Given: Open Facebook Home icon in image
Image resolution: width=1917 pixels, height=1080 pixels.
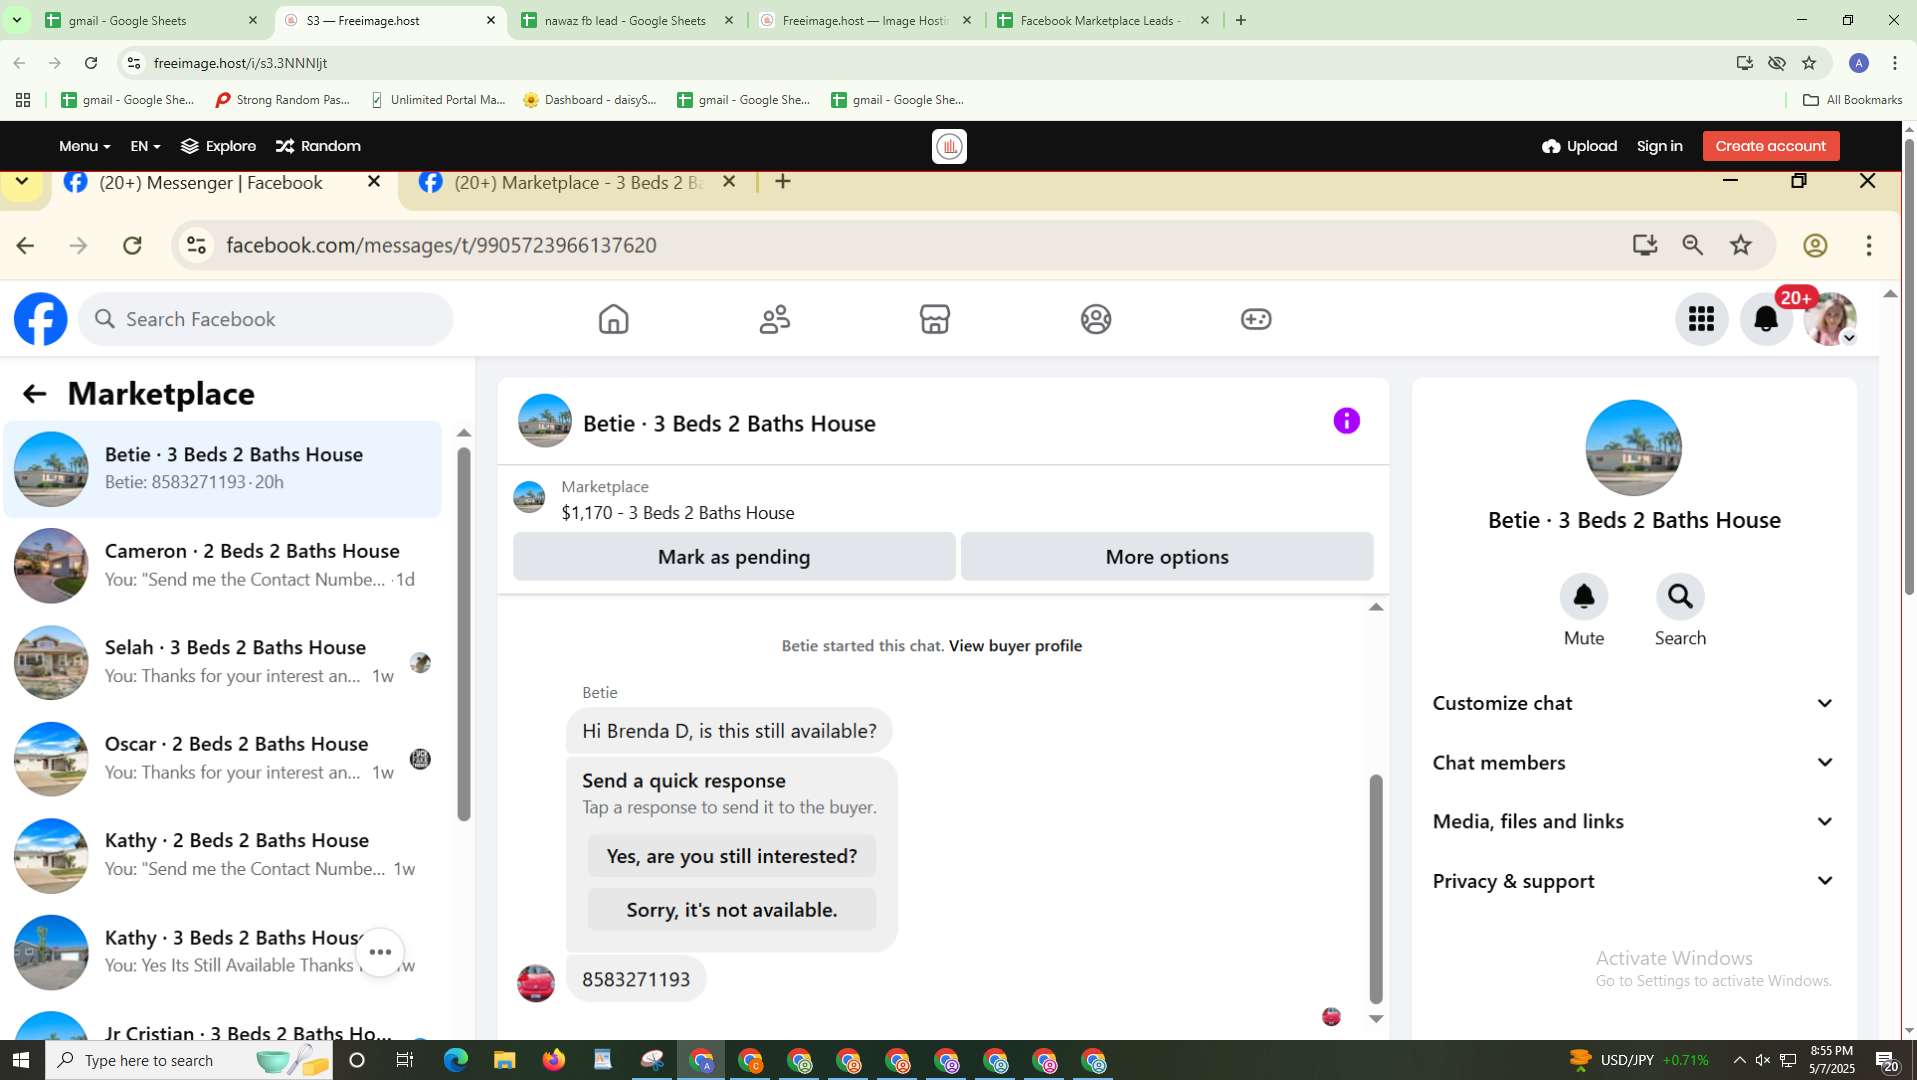Looking at the screenshot, I should click(613, 319).
